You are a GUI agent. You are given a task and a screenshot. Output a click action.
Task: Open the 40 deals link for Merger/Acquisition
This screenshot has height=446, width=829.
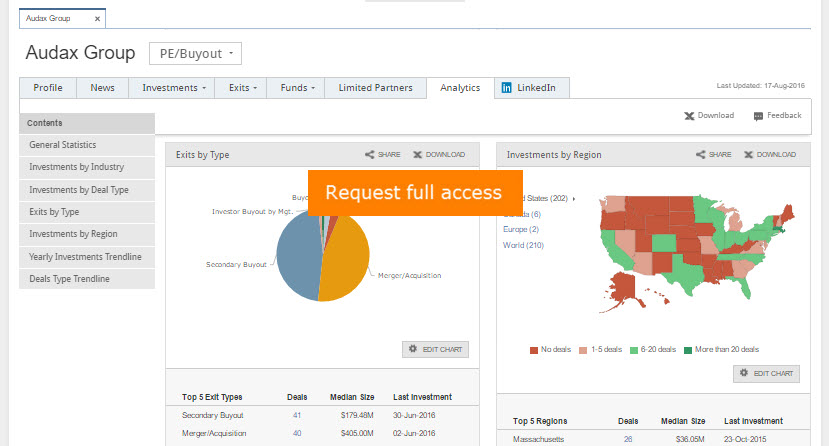[x=297, y=433]
